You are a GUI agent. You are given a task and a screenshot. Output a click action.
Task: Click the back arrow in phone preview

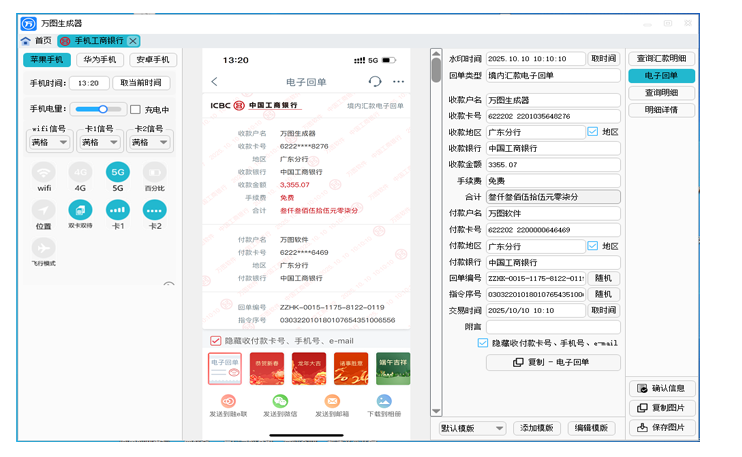[214, 81]
